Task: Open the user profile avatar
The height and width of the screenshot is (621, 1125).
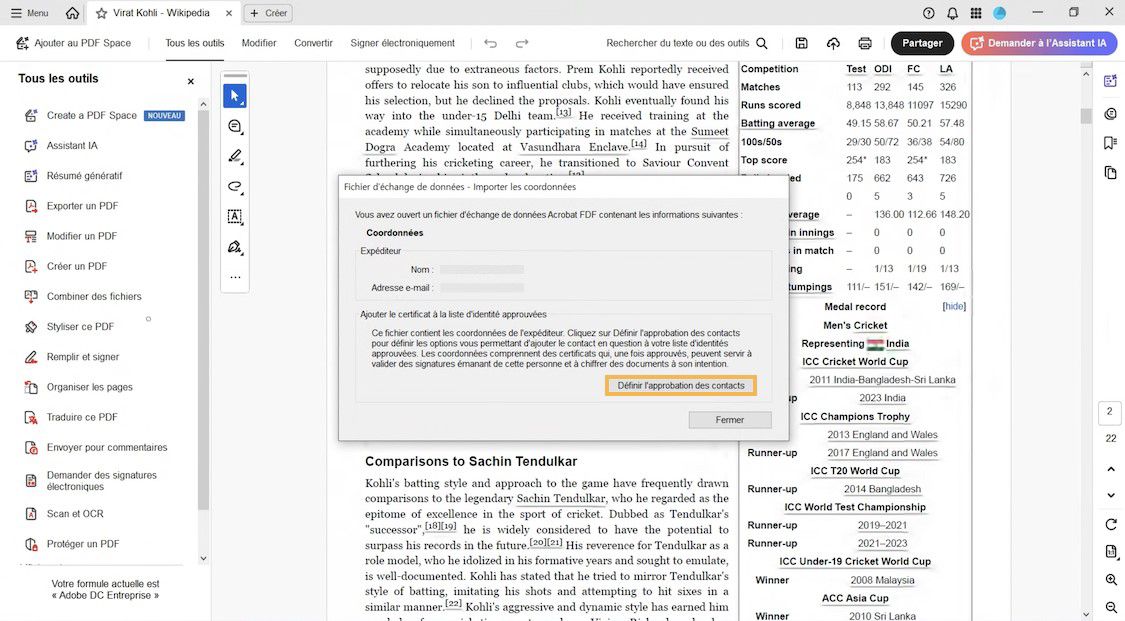Action: (x=999, y=13)
